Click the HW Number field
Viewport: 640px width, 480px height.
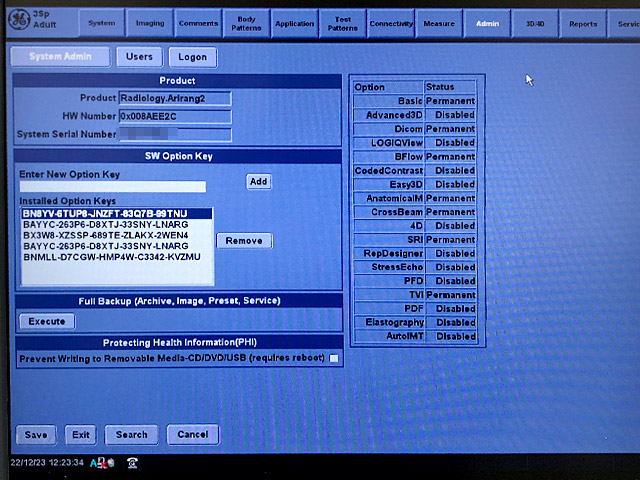[x=175, y=116]
